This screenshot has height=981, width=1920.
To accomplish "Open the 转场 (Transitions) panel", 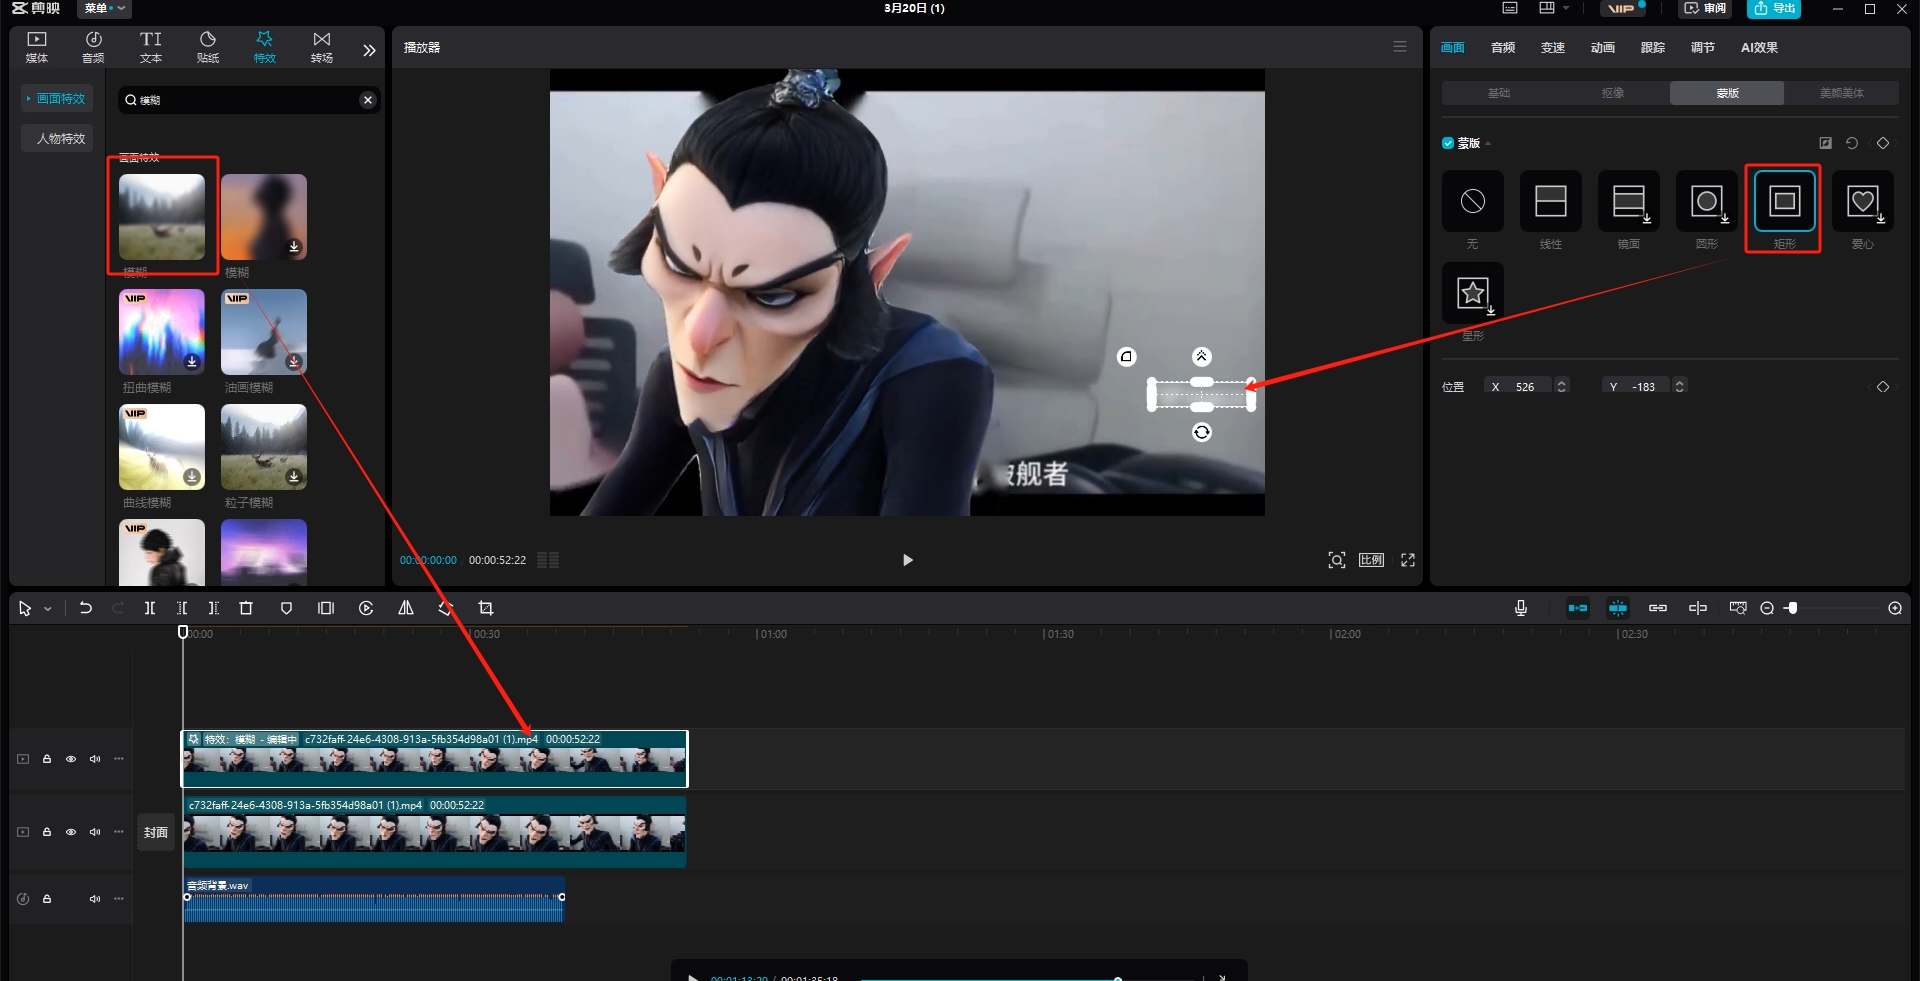I will (x=322, y=47).
